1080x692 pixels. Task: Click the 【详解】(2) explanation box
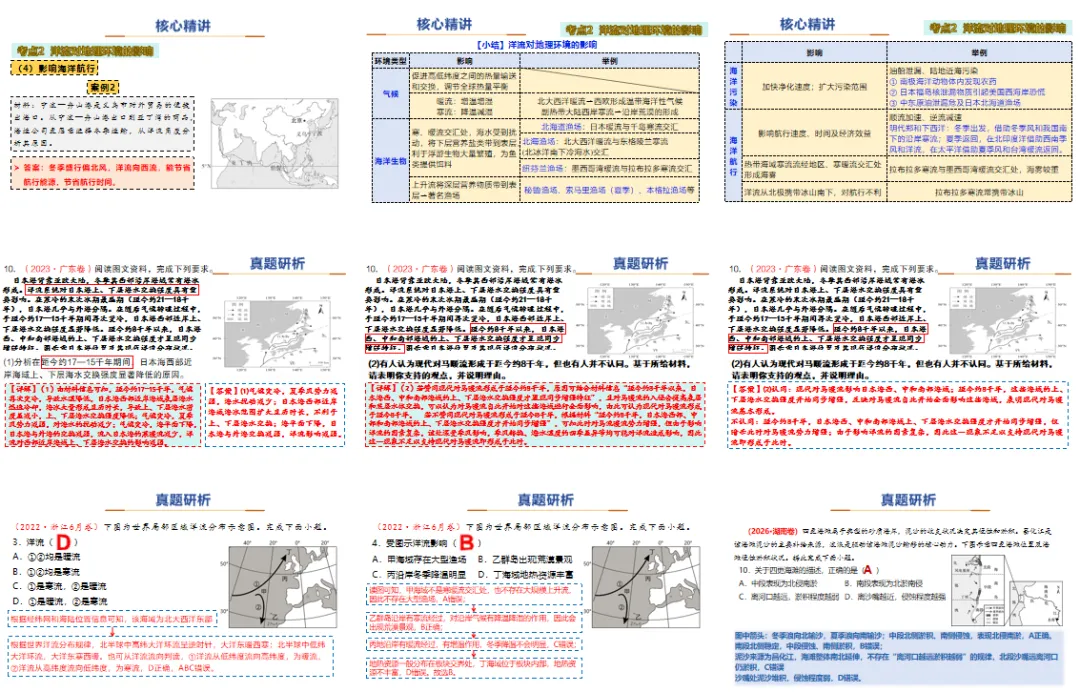click(x=536, y=415)
